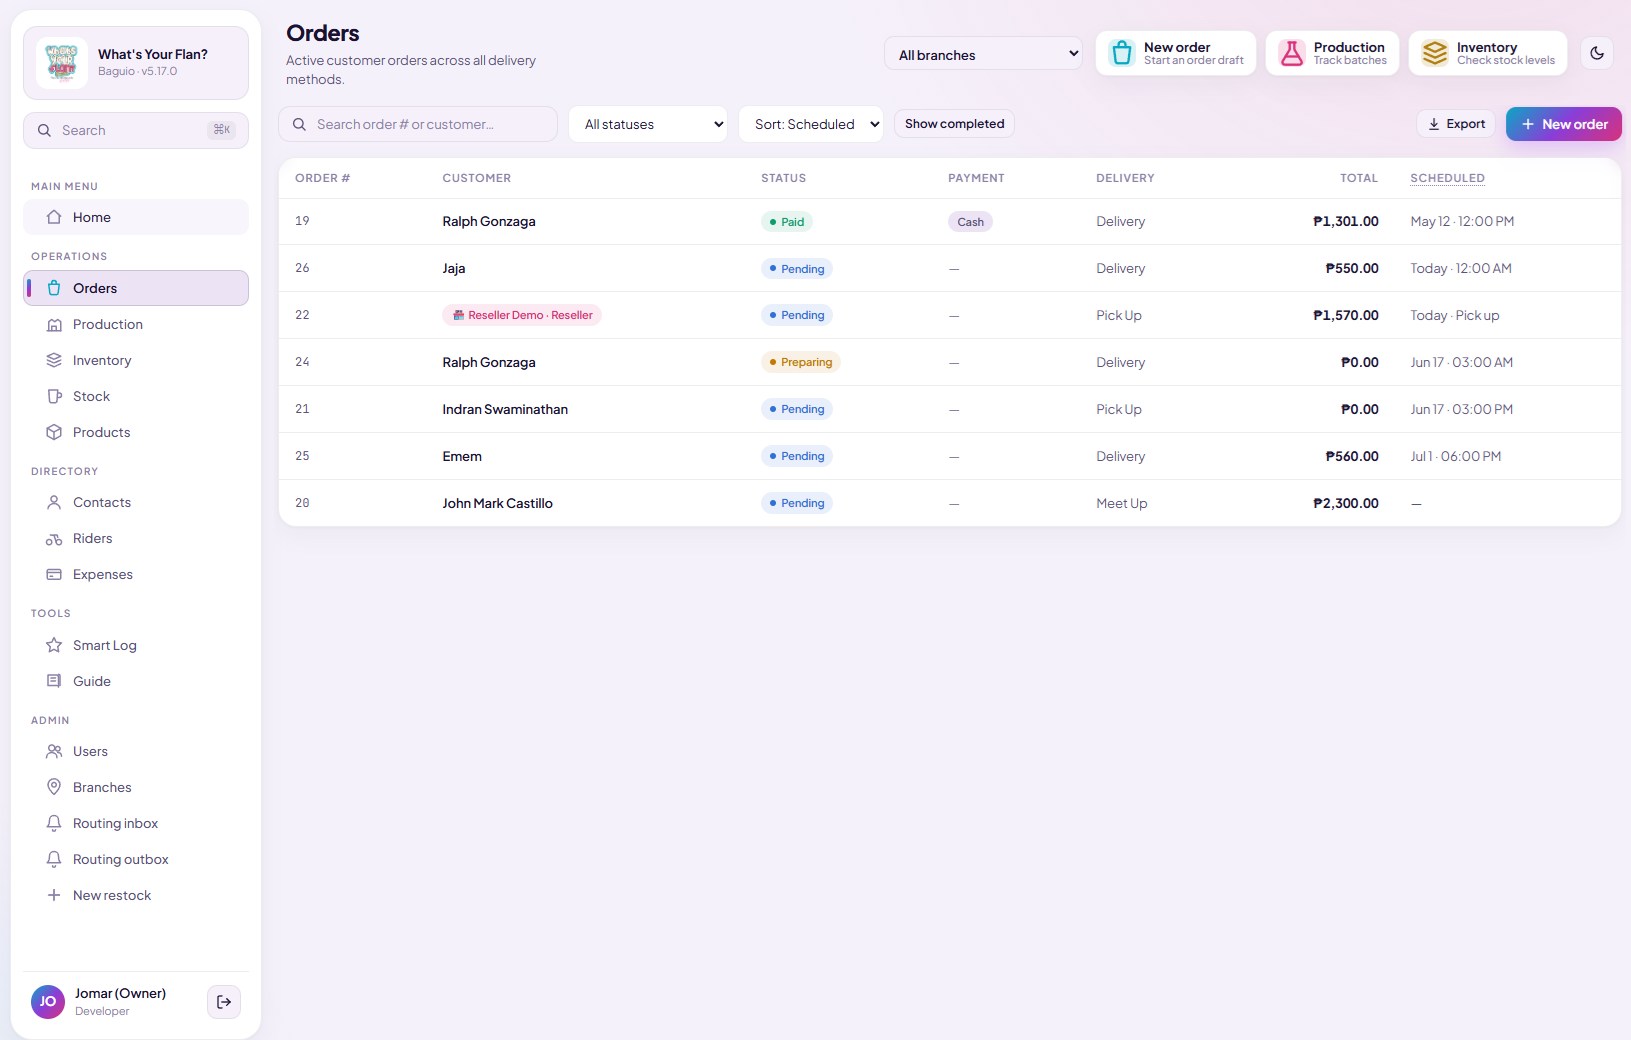Open Indran Swaminathan's order row
Screen dimensions: 1631x1040
(x=949, y=409)
